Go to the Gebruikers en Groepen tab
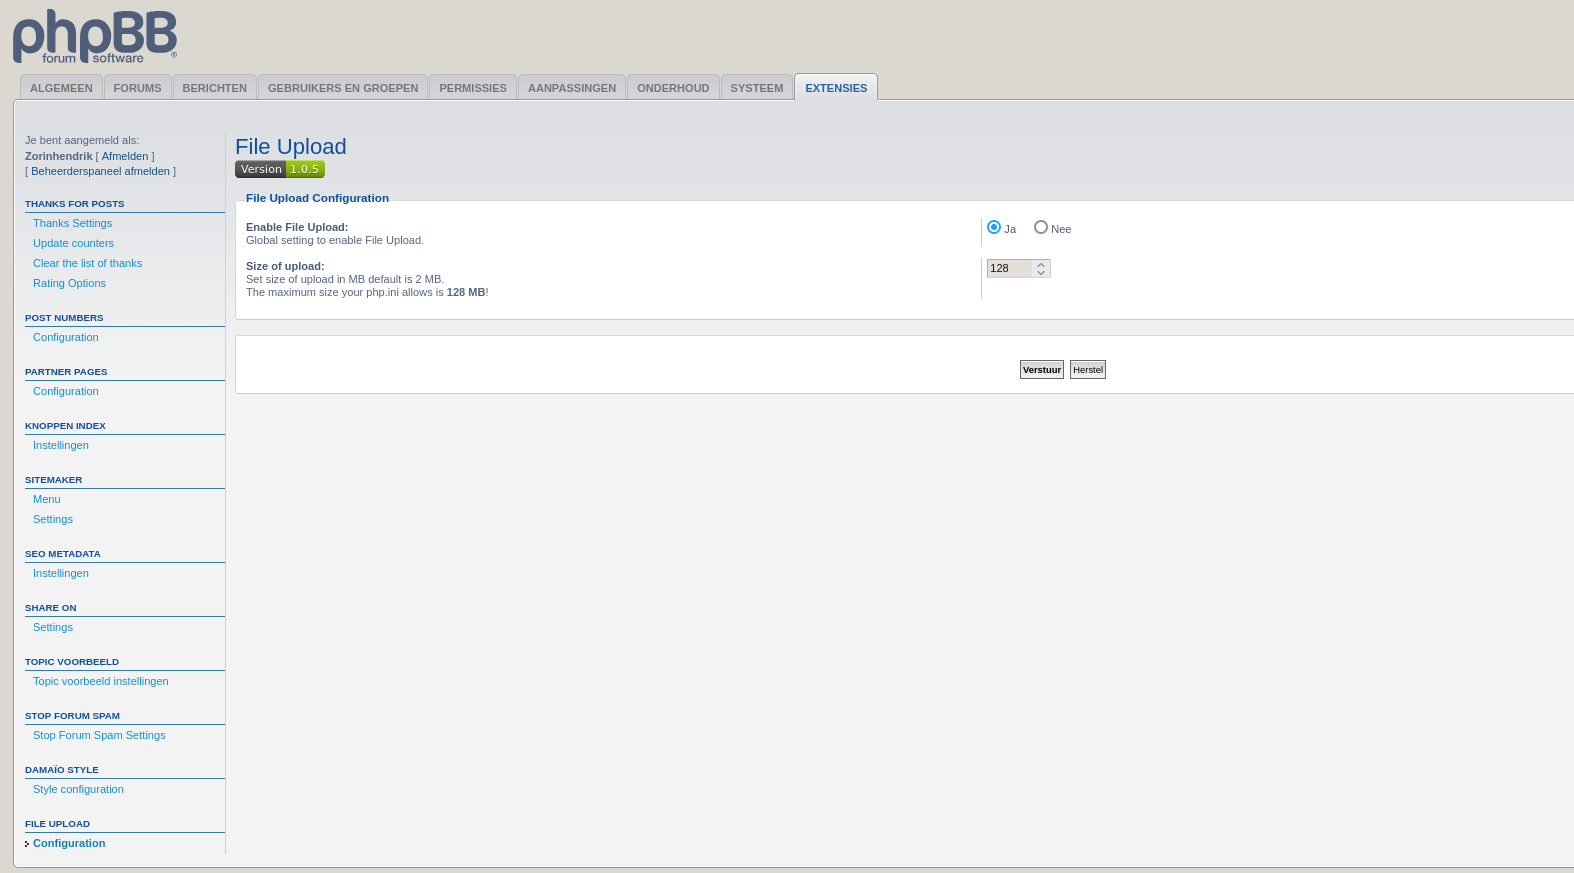The width and height of the screenshot is (1574, 873). [x=343, y=88]
